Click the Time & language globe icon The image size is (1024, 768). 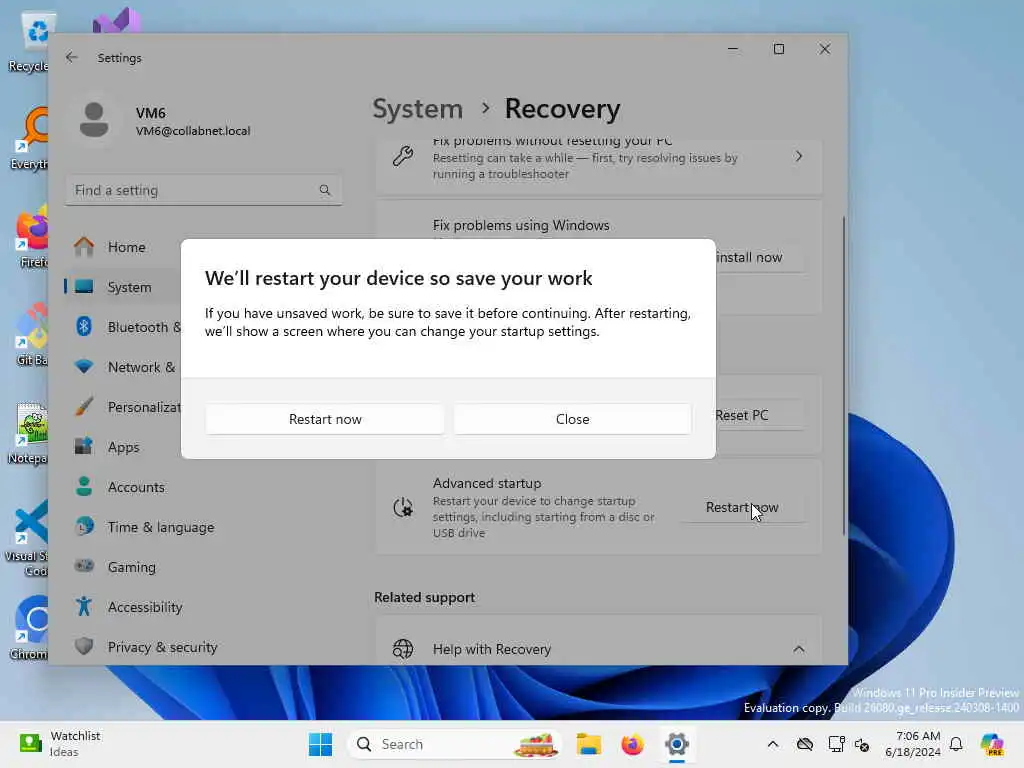(x=84, y=526)
